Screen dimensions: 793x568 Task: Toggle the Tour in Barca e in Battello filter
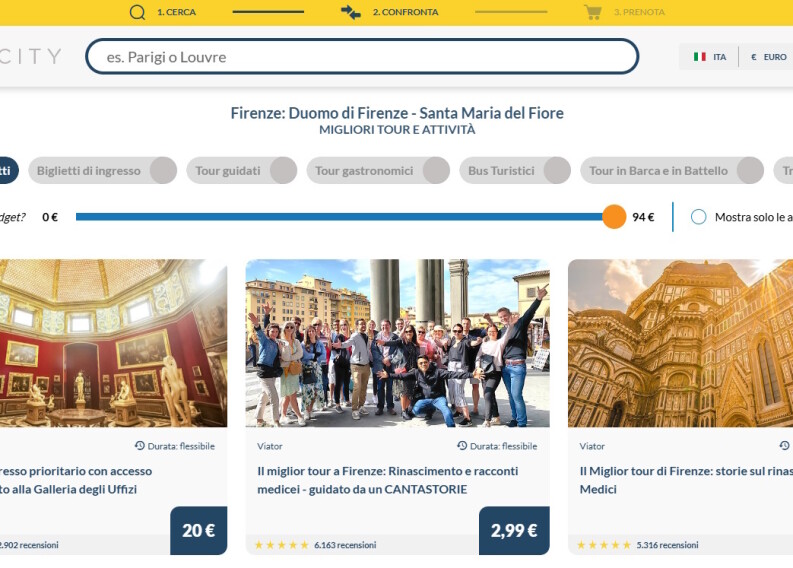coord(672,170)
